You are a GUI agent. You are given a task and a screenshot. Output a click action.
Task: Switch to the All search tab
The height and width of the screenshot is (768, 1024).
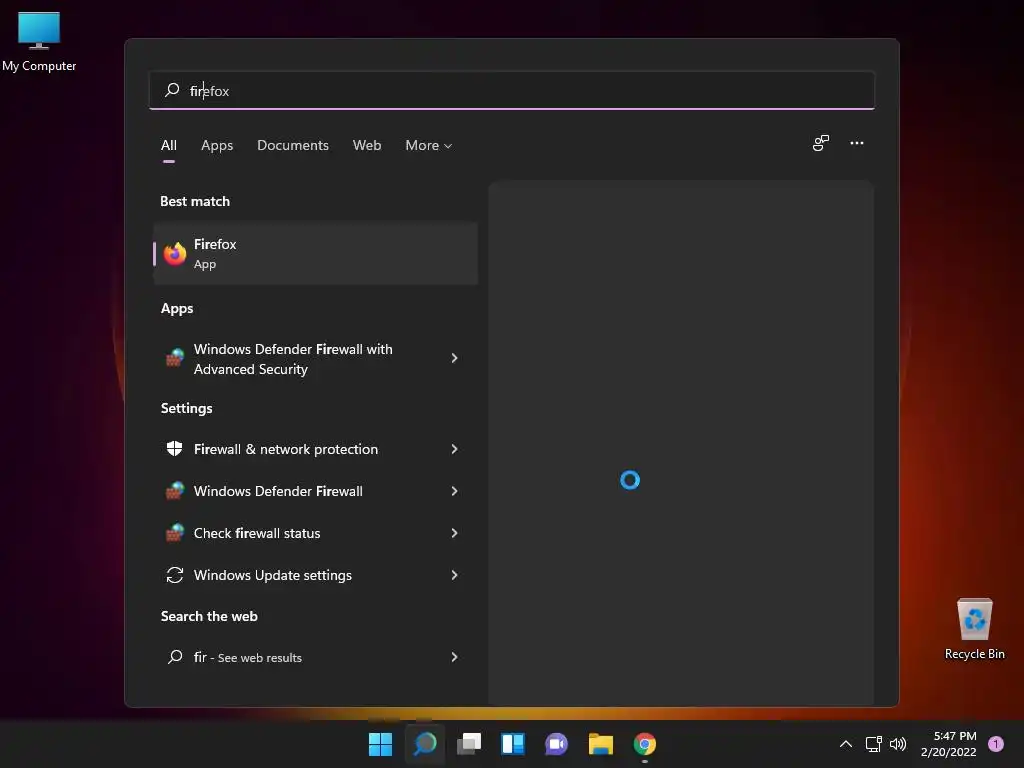coord(168,146)
